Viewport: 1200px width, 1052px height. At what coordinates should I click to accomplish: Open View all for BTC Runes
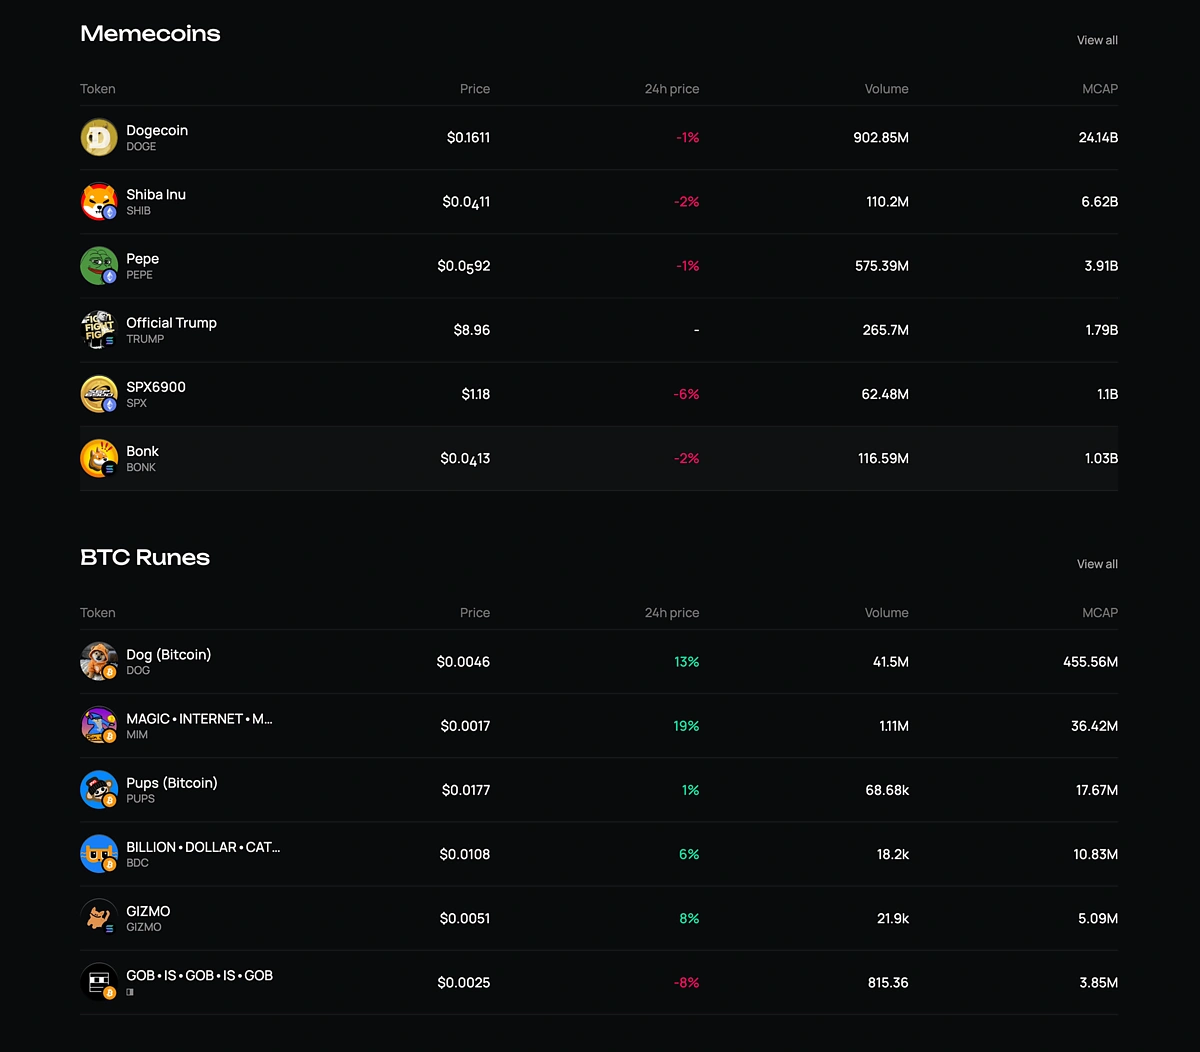[x=1096, y=563]
